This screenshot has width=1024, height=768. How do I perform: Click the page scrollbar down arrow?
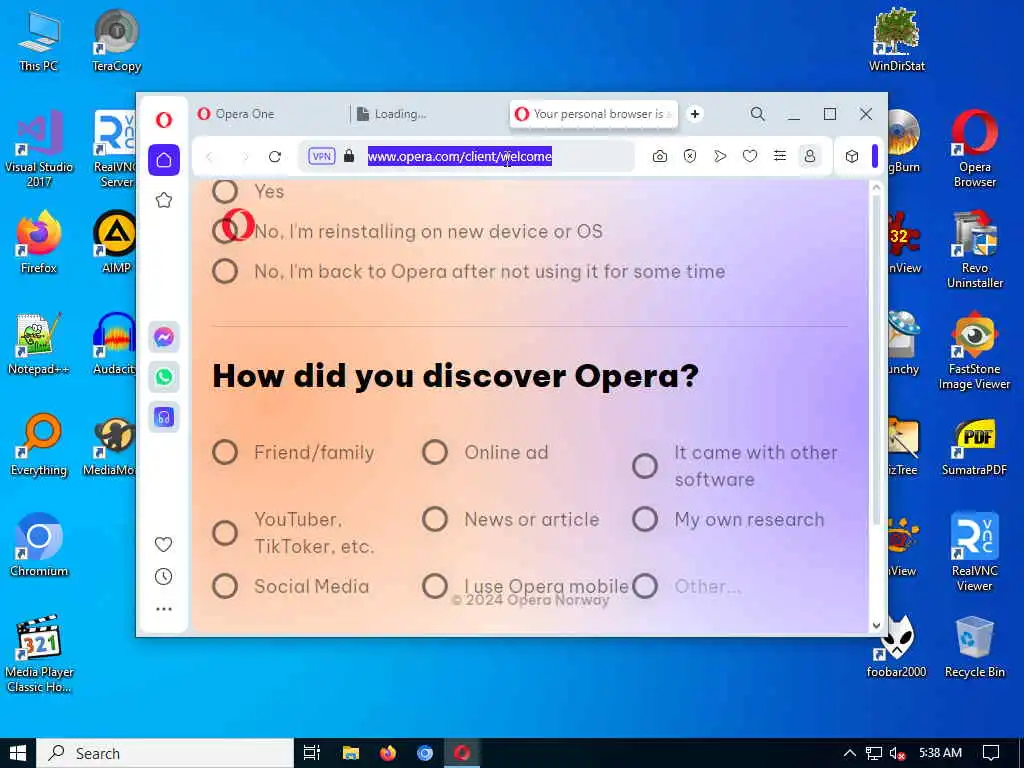[876, 625]
